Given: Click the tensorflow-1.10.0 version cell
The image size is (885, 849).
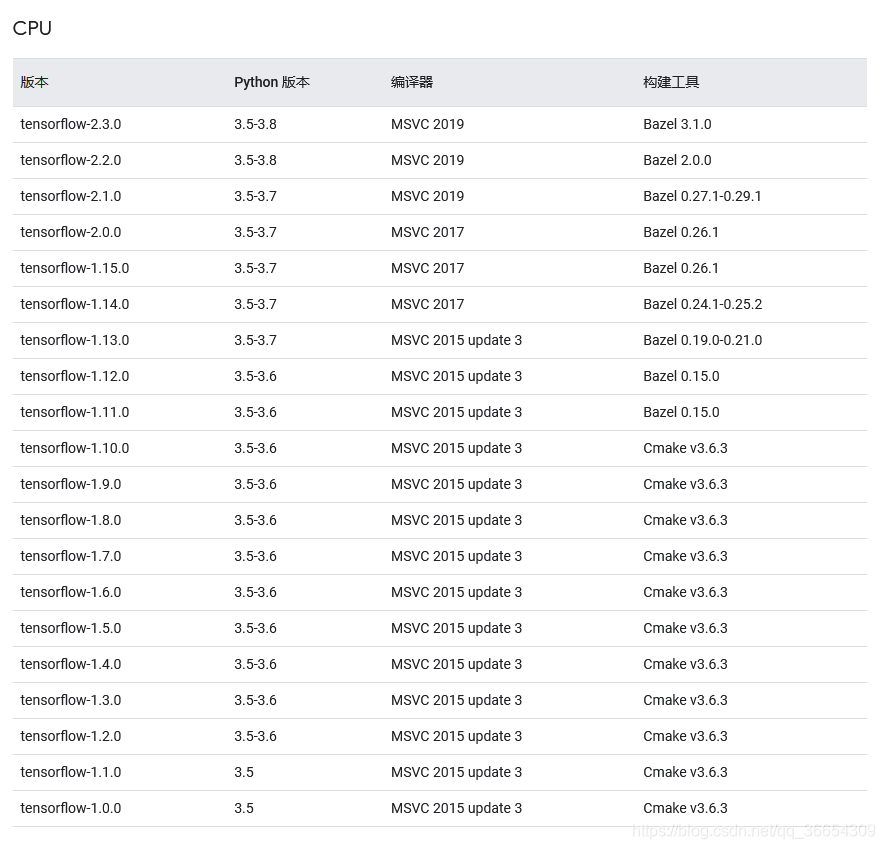Looking at the screenshot, I should (75, 448).
